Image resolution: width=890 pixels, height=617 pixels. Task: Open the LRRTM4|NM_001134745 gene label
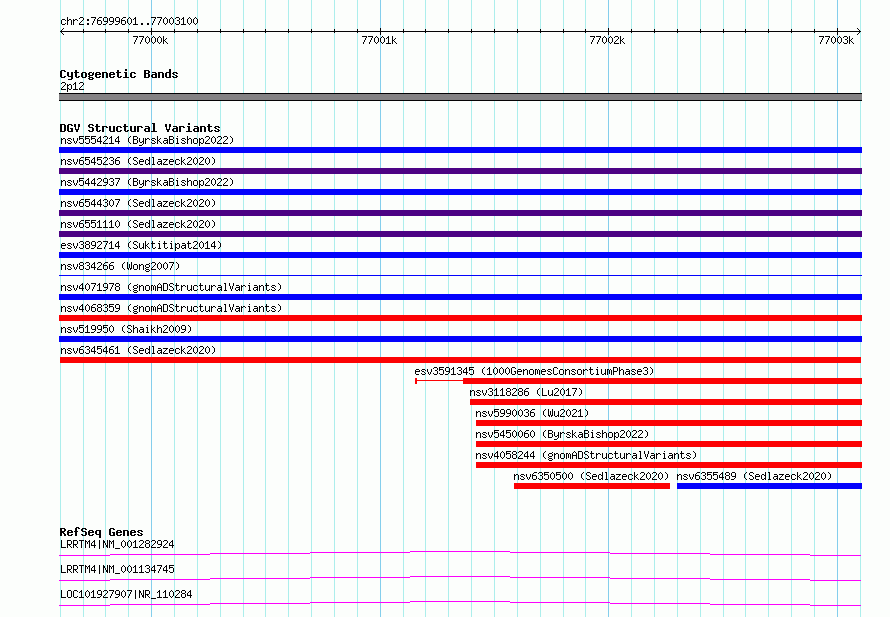[117, 569]
